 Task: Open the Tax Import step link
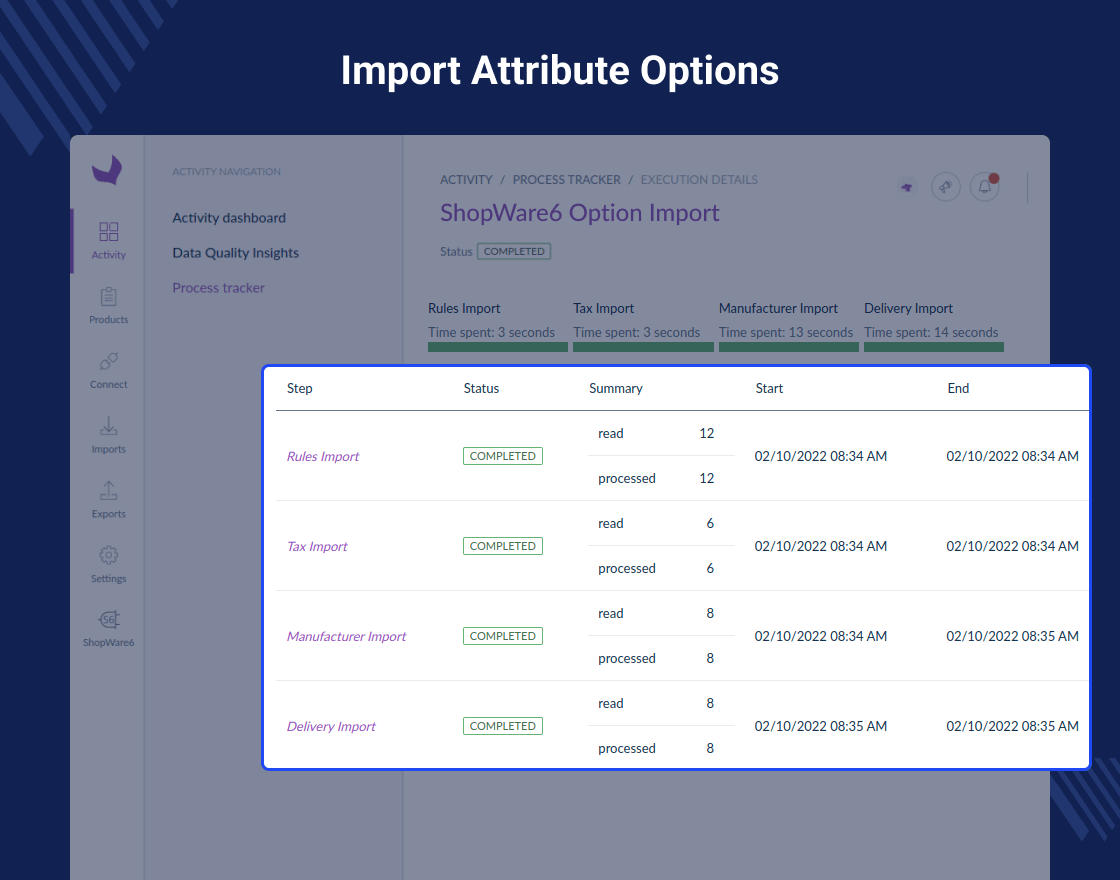tap(317, 546)
